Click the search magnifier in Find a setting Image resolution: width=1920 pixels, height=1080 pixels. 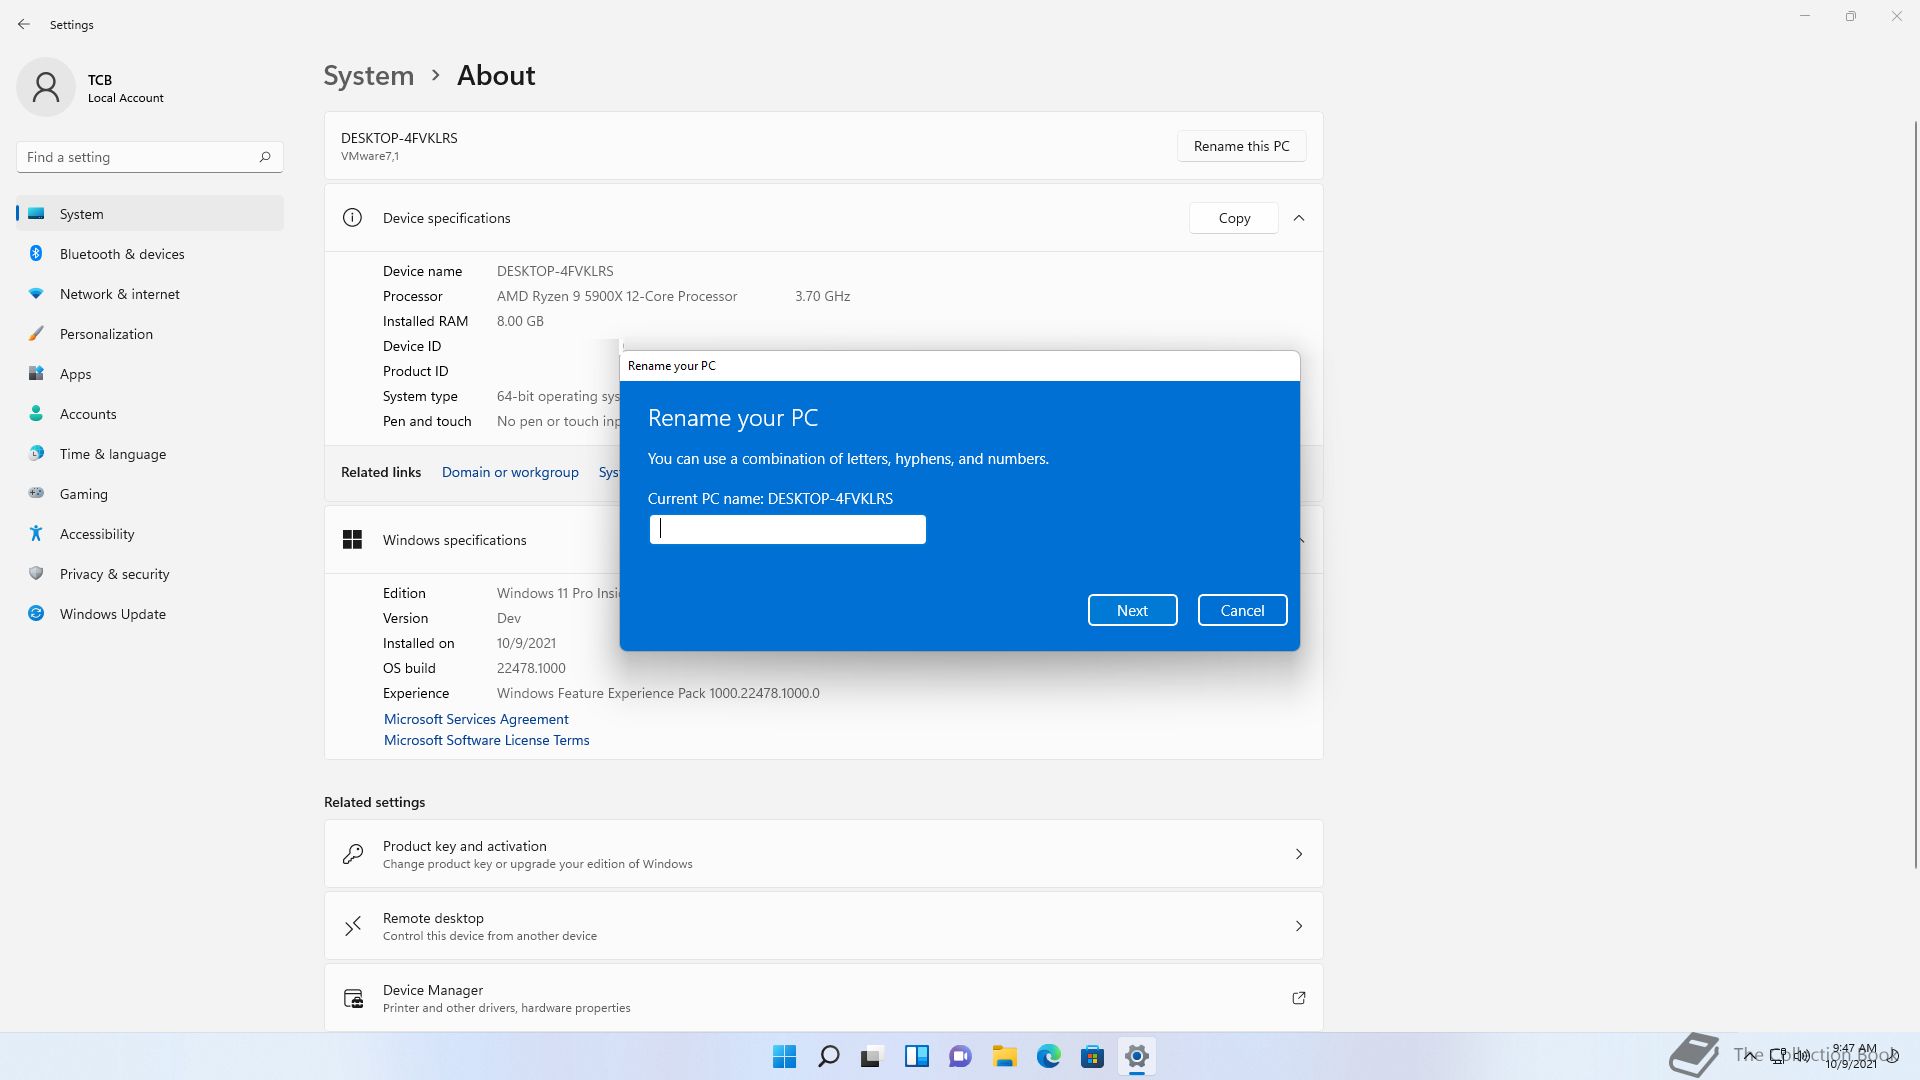(265, 157)
